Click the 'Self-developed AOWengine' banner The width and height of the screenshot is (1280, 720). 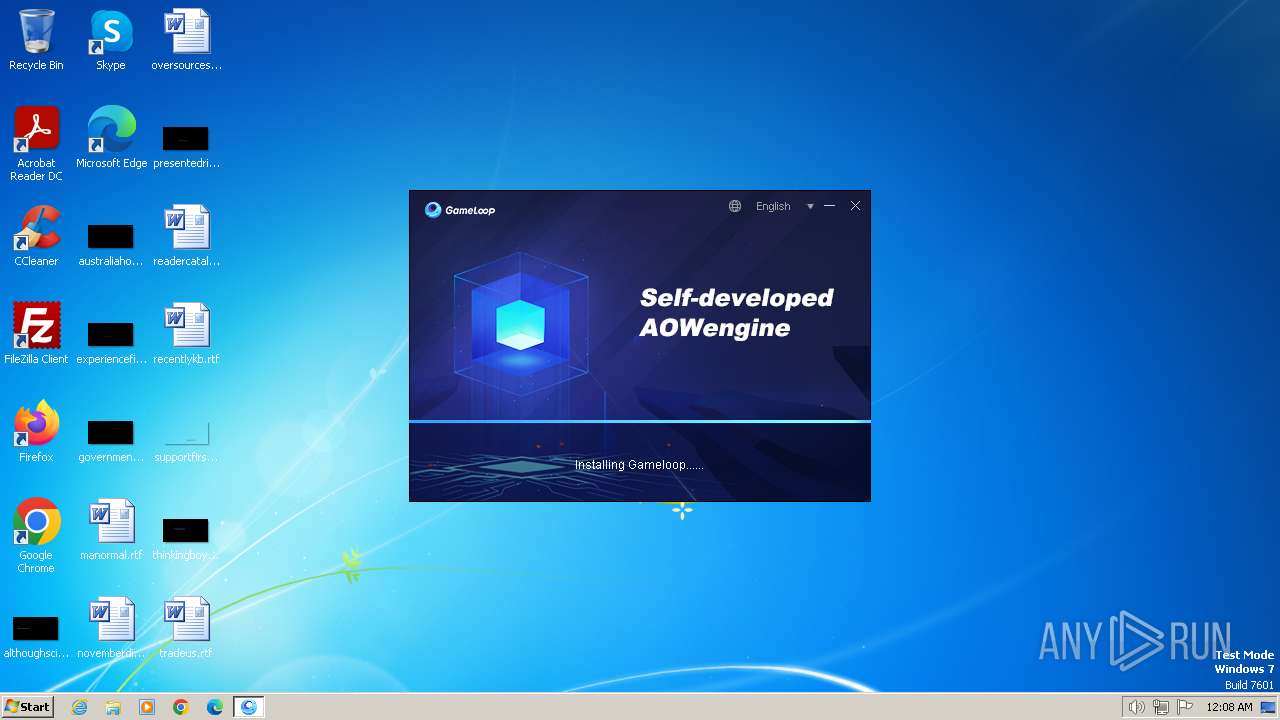(737, 312)
